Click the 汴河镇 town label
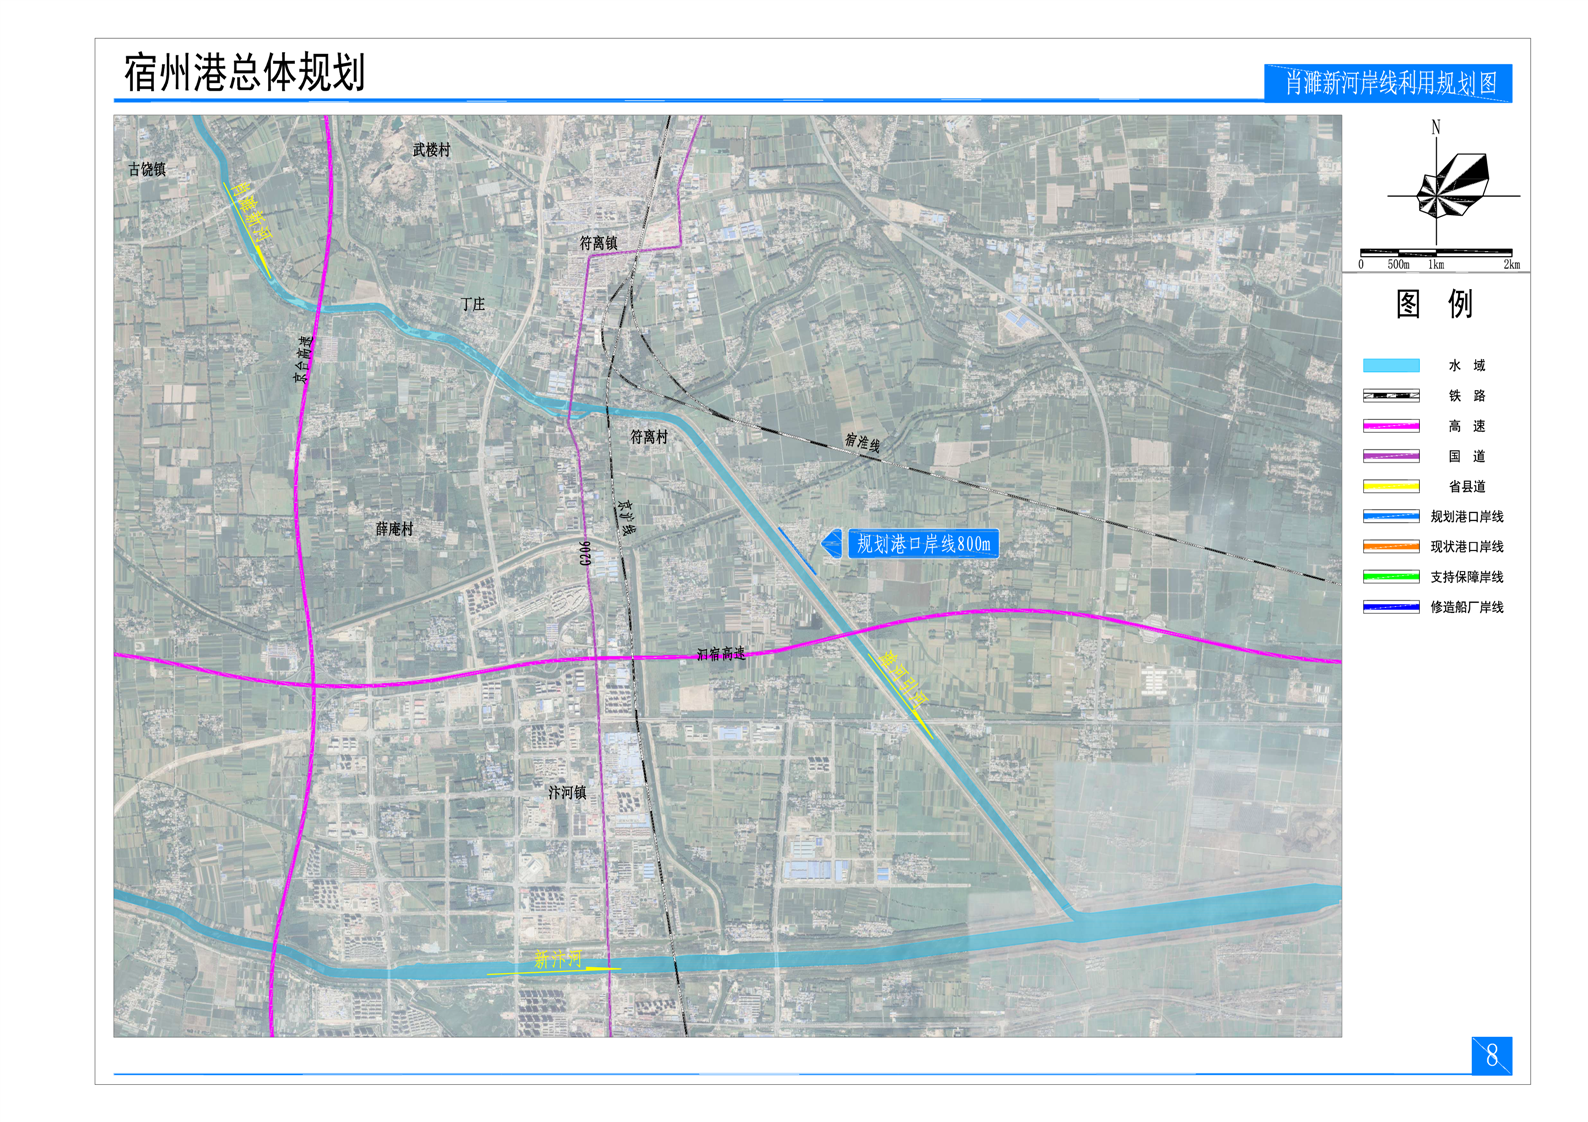Viewport: 1588px width, 1122px height. click(567, 792)
